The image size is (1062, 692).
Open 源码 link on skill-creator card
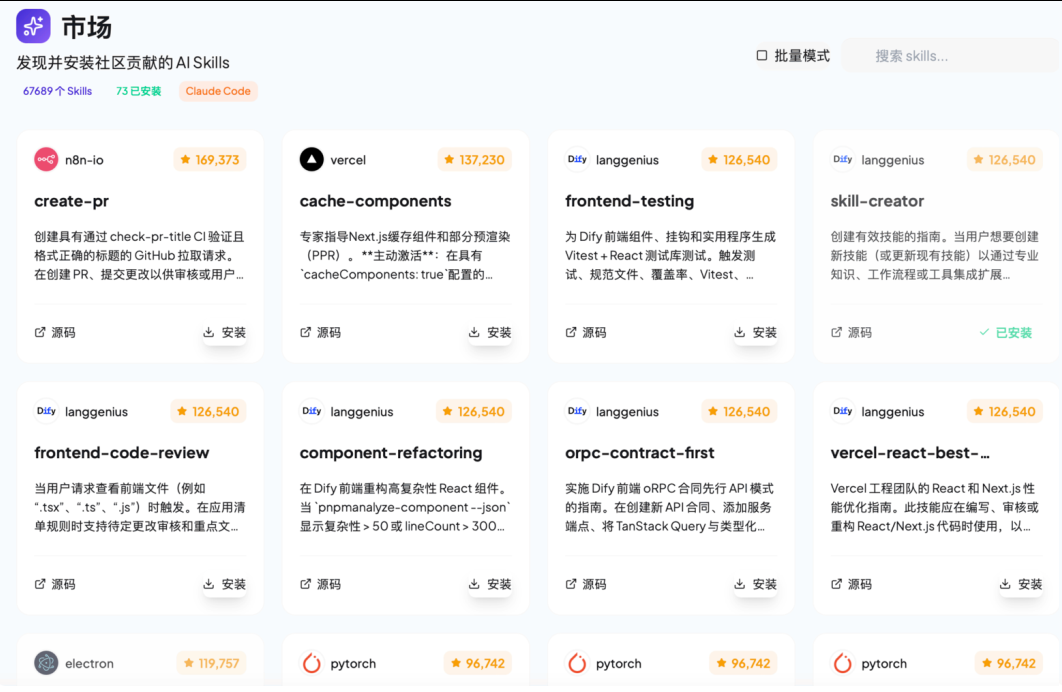[852, 332]
